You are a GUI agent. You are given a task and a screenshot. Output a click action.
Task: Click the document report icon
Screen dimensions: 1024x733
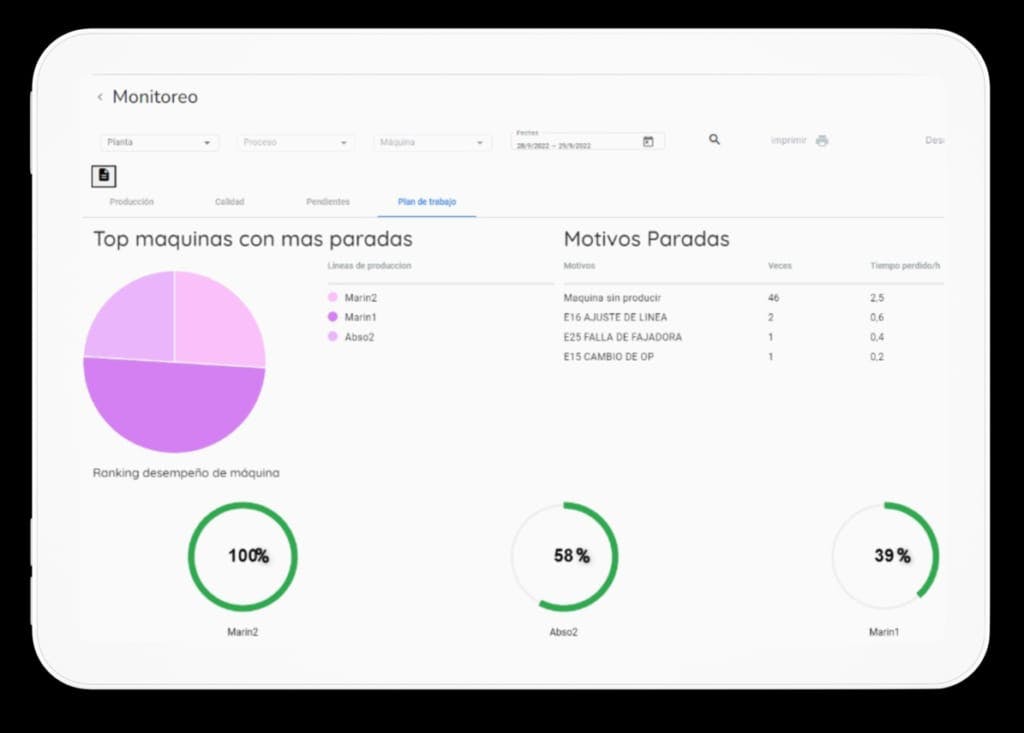pos(104,176)
